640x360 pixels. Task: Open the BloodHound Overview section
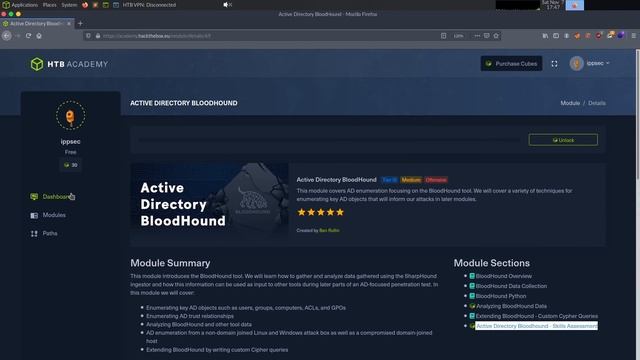pos(503,276)
